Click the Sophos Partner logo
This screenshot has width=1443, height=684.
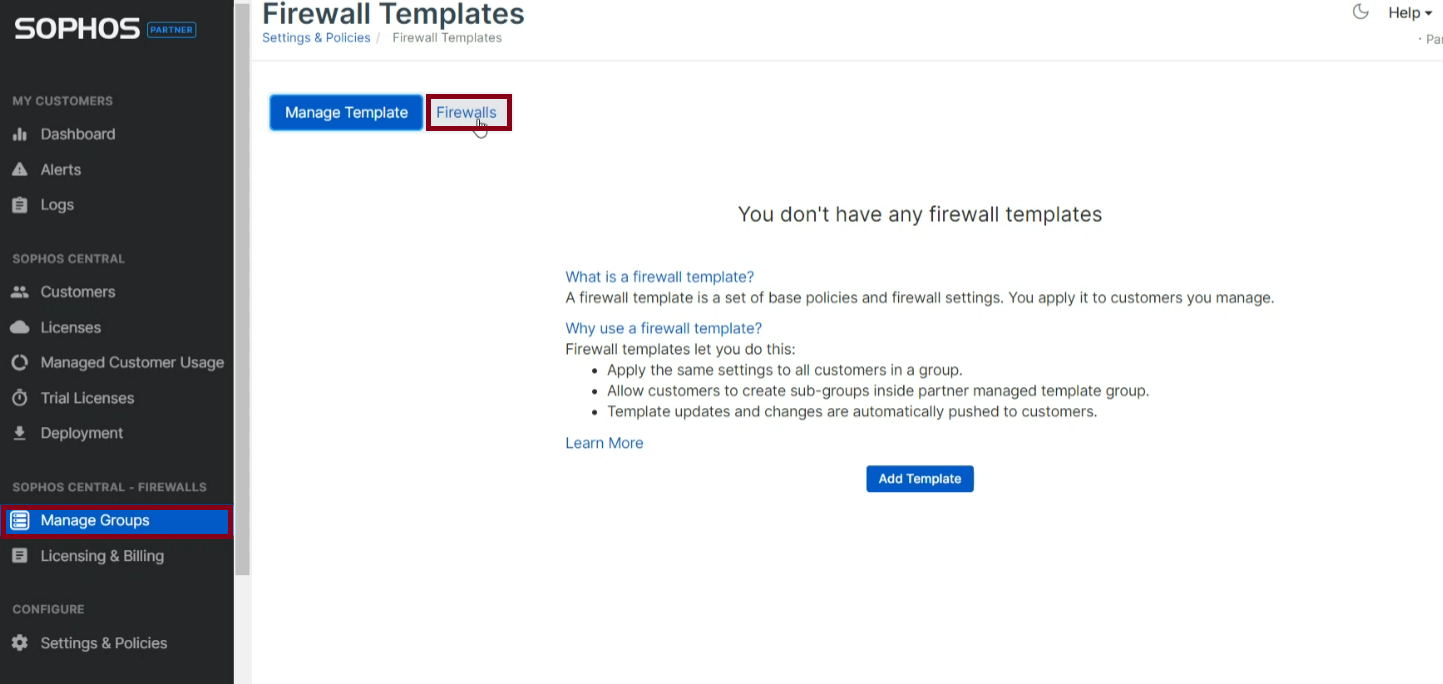click(105, 29)
